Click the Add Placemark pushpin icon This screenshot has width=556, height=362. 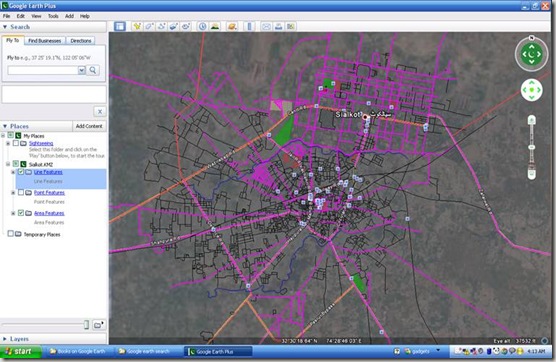click(x=137, y=27)
